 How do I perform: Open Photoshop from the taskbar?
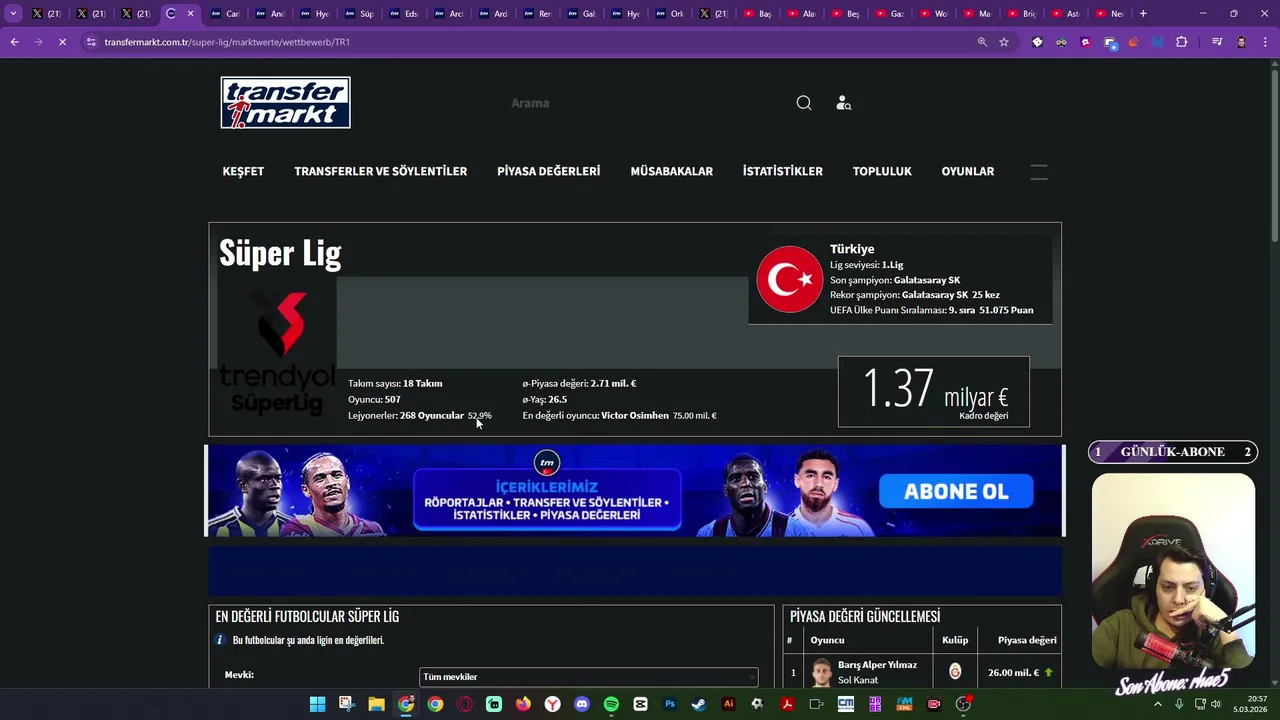(x=670, y=704)
